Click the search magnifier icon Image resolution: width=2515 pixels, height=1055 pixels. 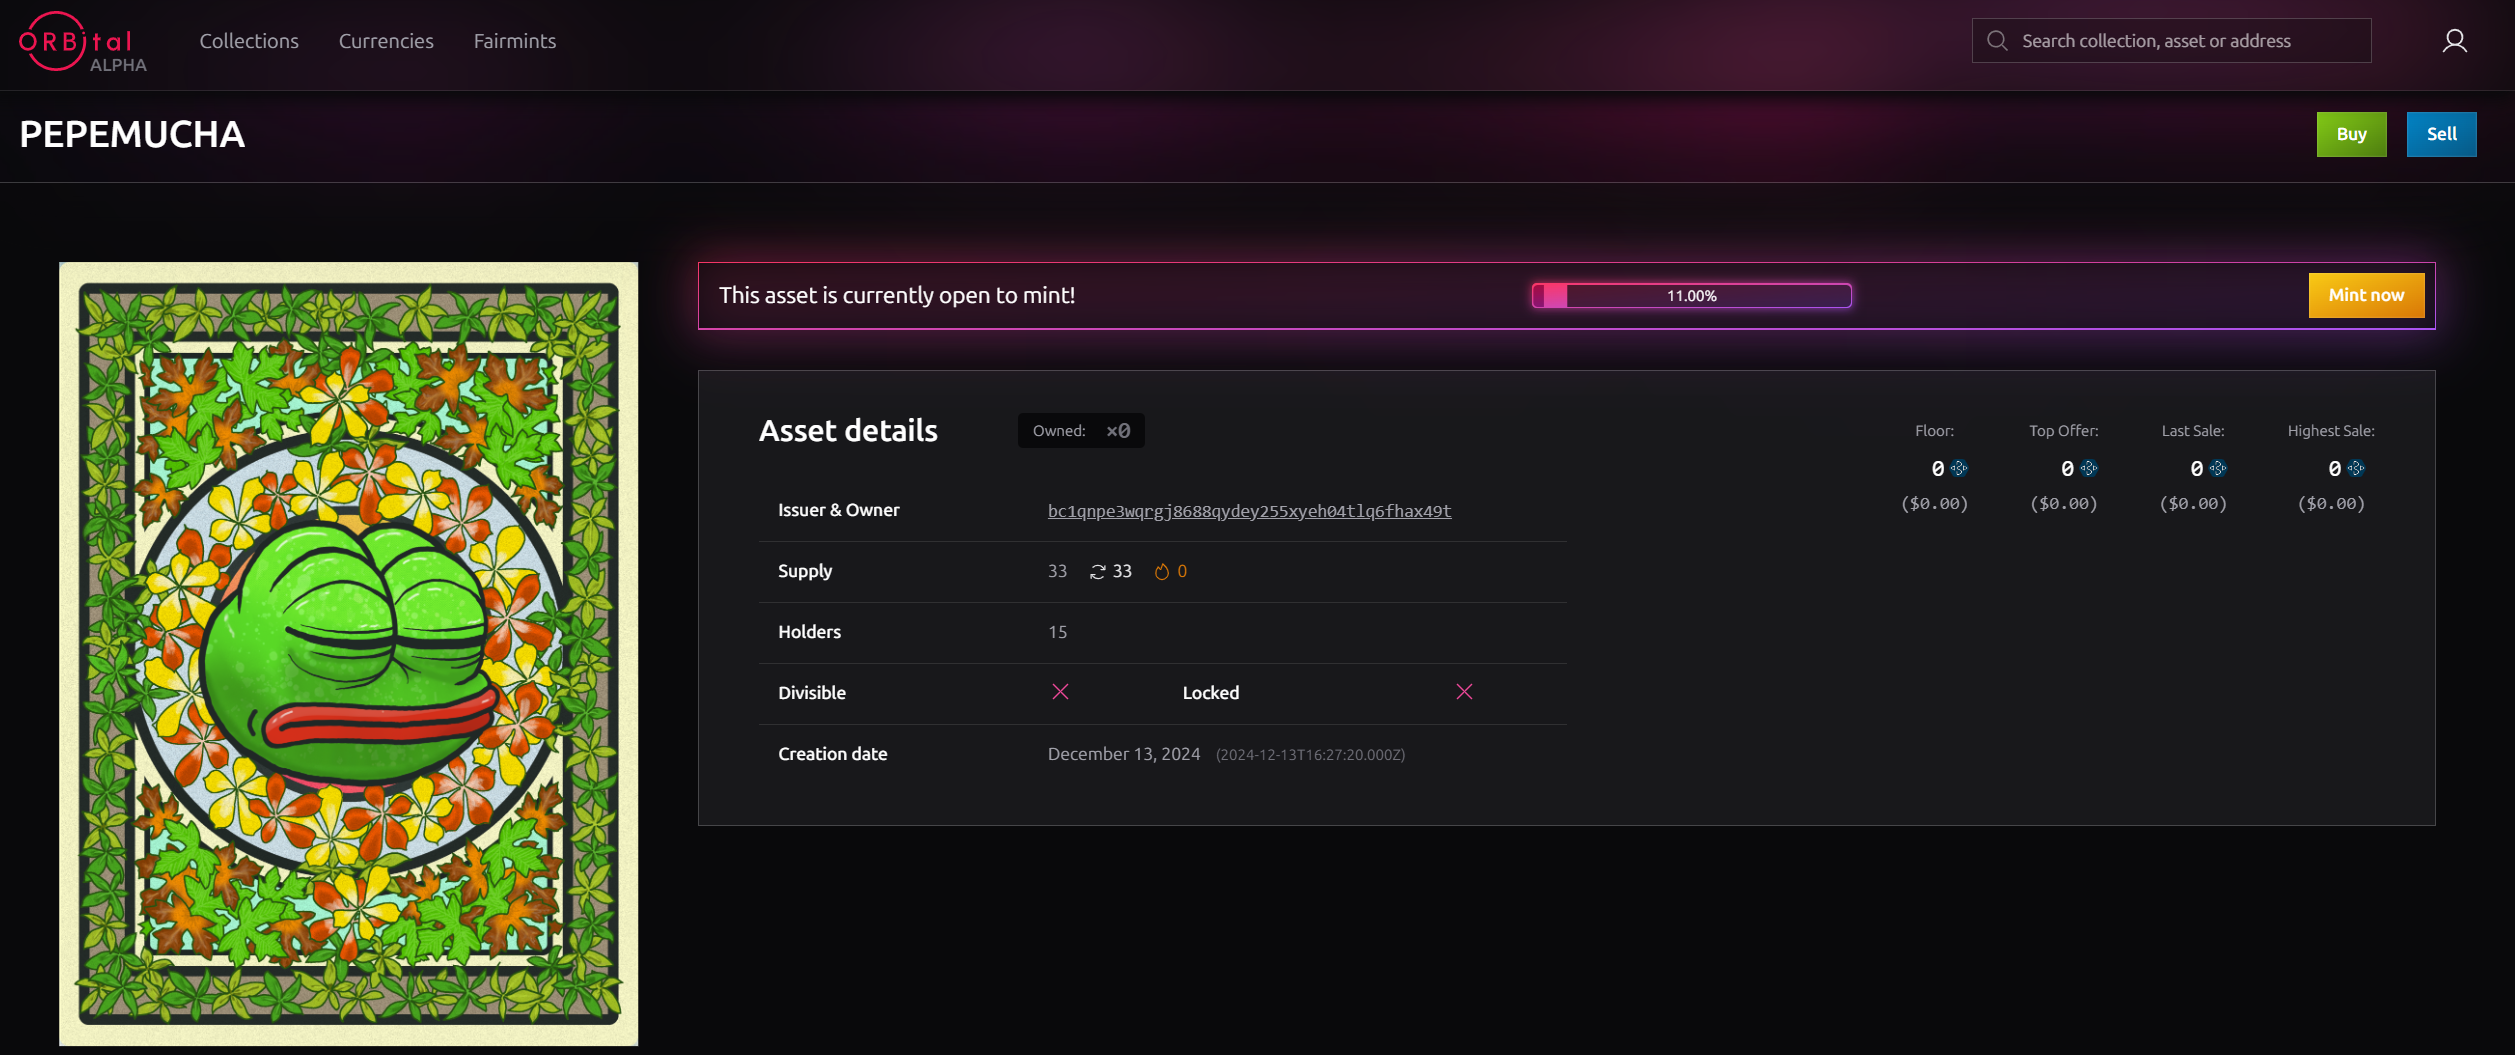click(1997, 41)
